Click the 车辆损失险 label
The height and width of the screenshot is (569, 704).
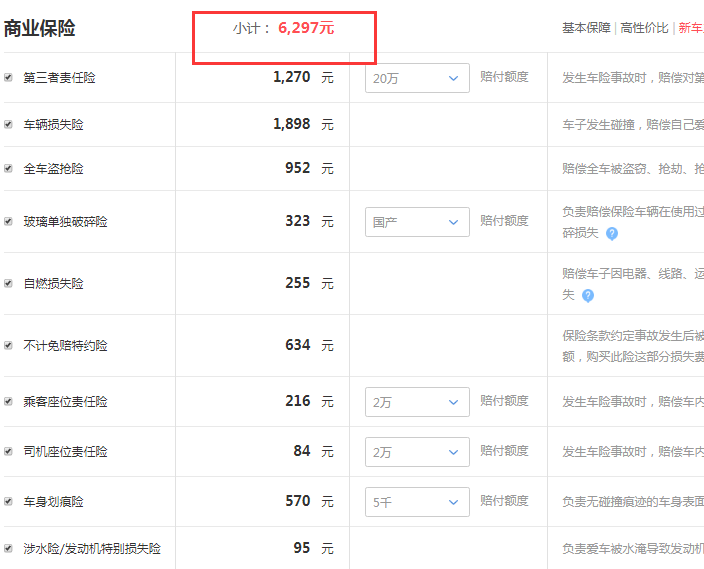(x=53, y=124)
